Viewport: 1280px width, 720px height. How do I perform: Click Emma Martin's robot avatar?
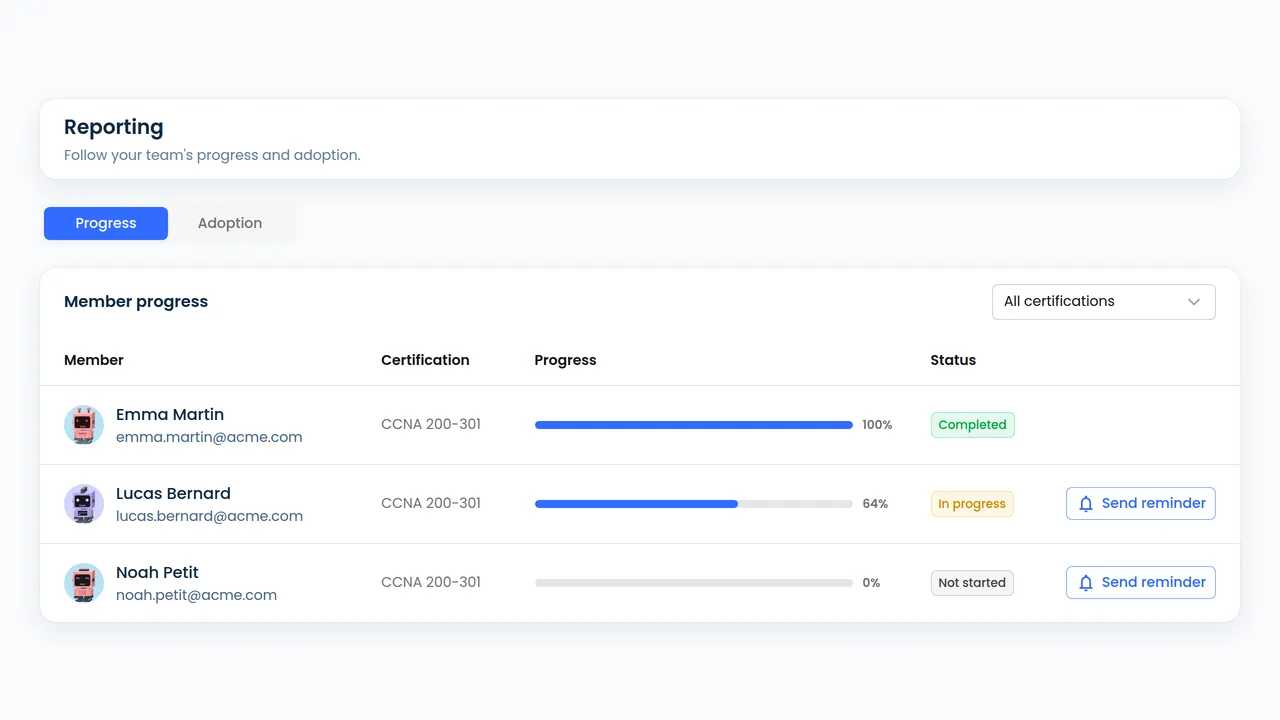pos(84,425)
